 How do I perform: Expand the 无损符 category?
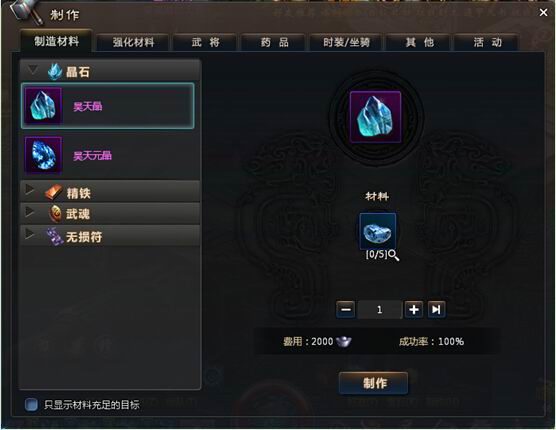click(x=110, y=236)
